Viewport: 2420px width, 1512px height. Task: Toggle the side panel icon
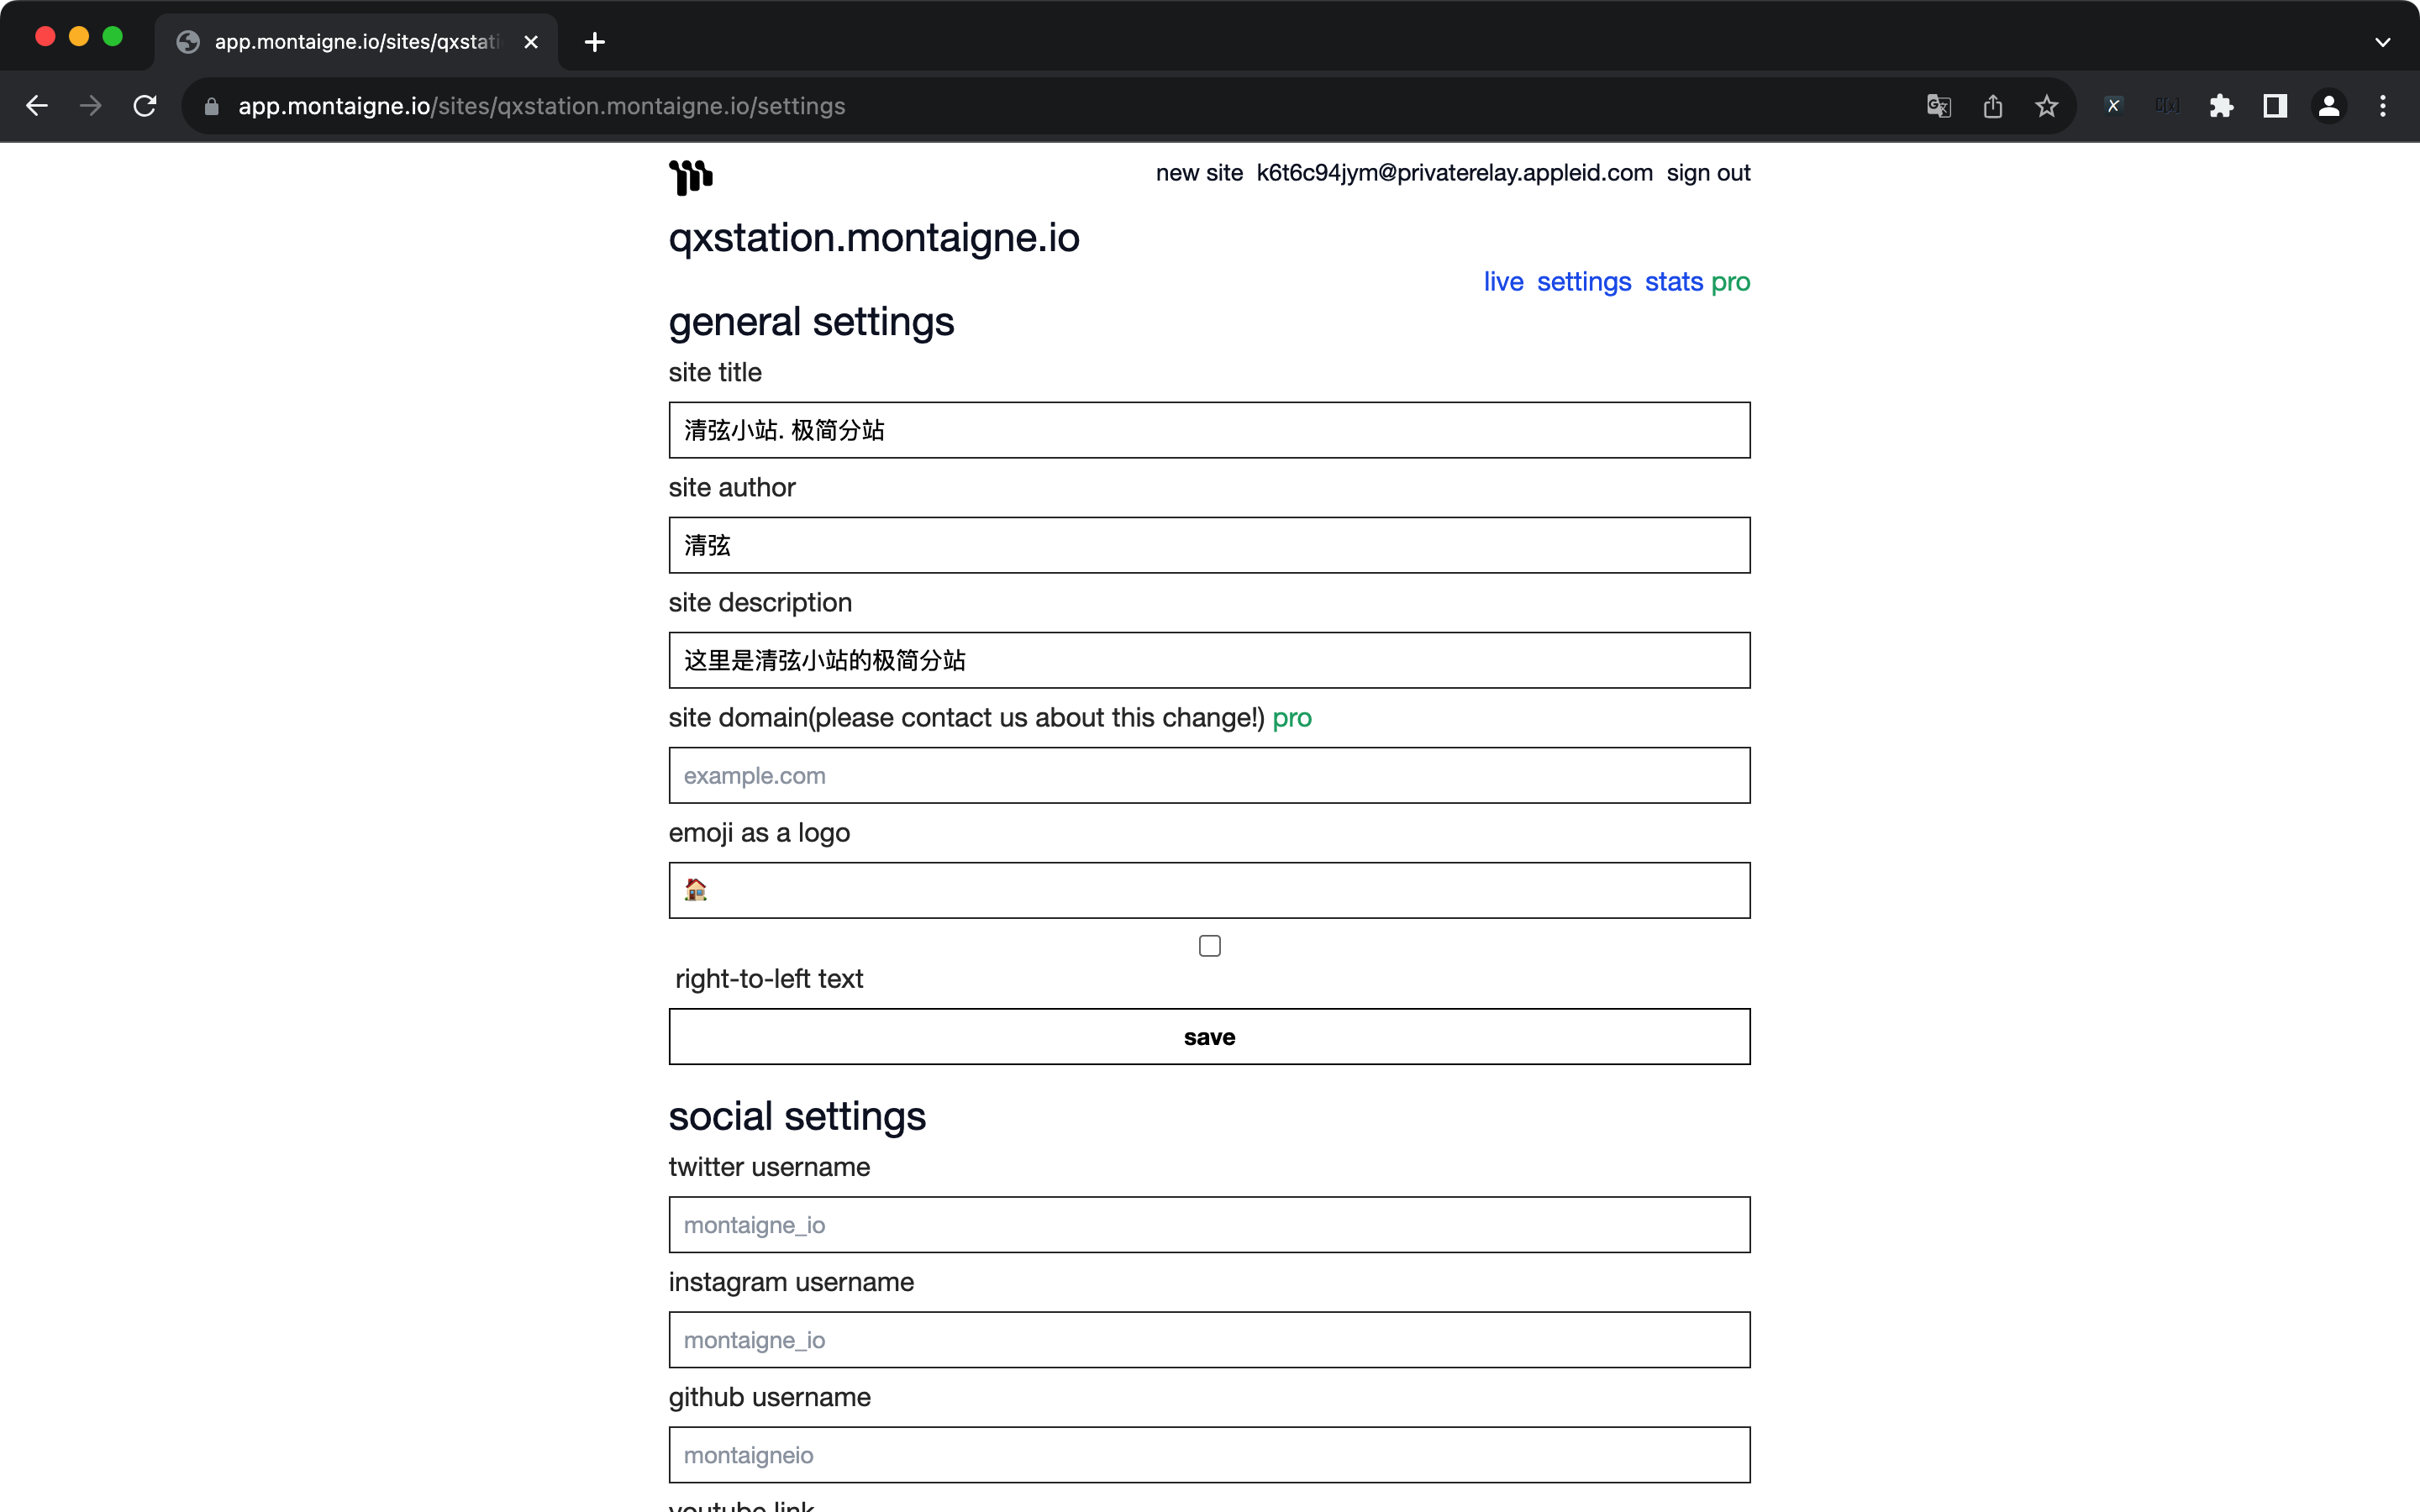2275,106
